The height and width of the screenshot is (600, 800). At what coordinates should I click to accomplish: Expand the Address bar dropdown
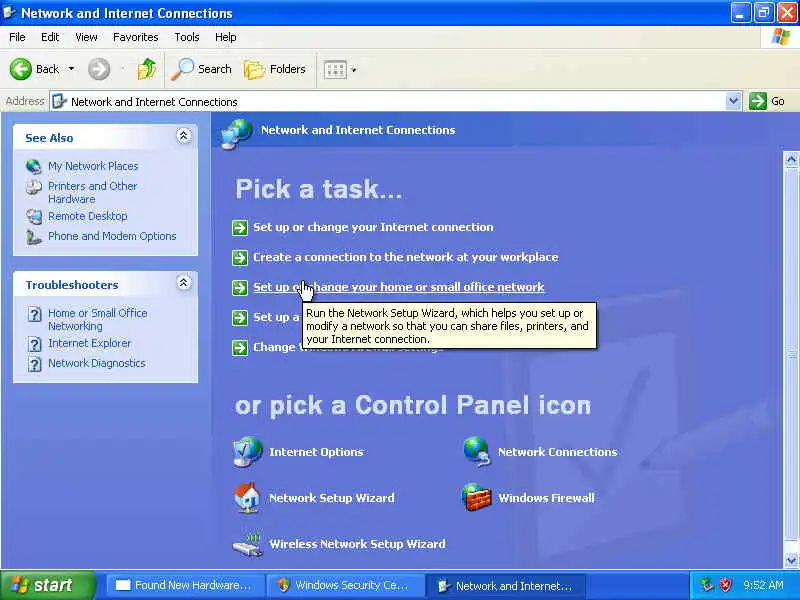[733, 101]
